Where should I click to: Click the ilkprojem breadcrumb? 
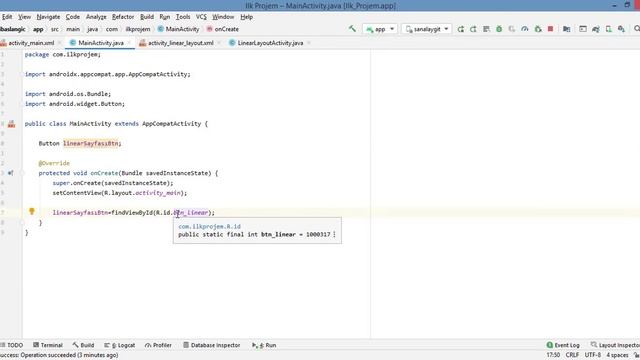point(138,29)
